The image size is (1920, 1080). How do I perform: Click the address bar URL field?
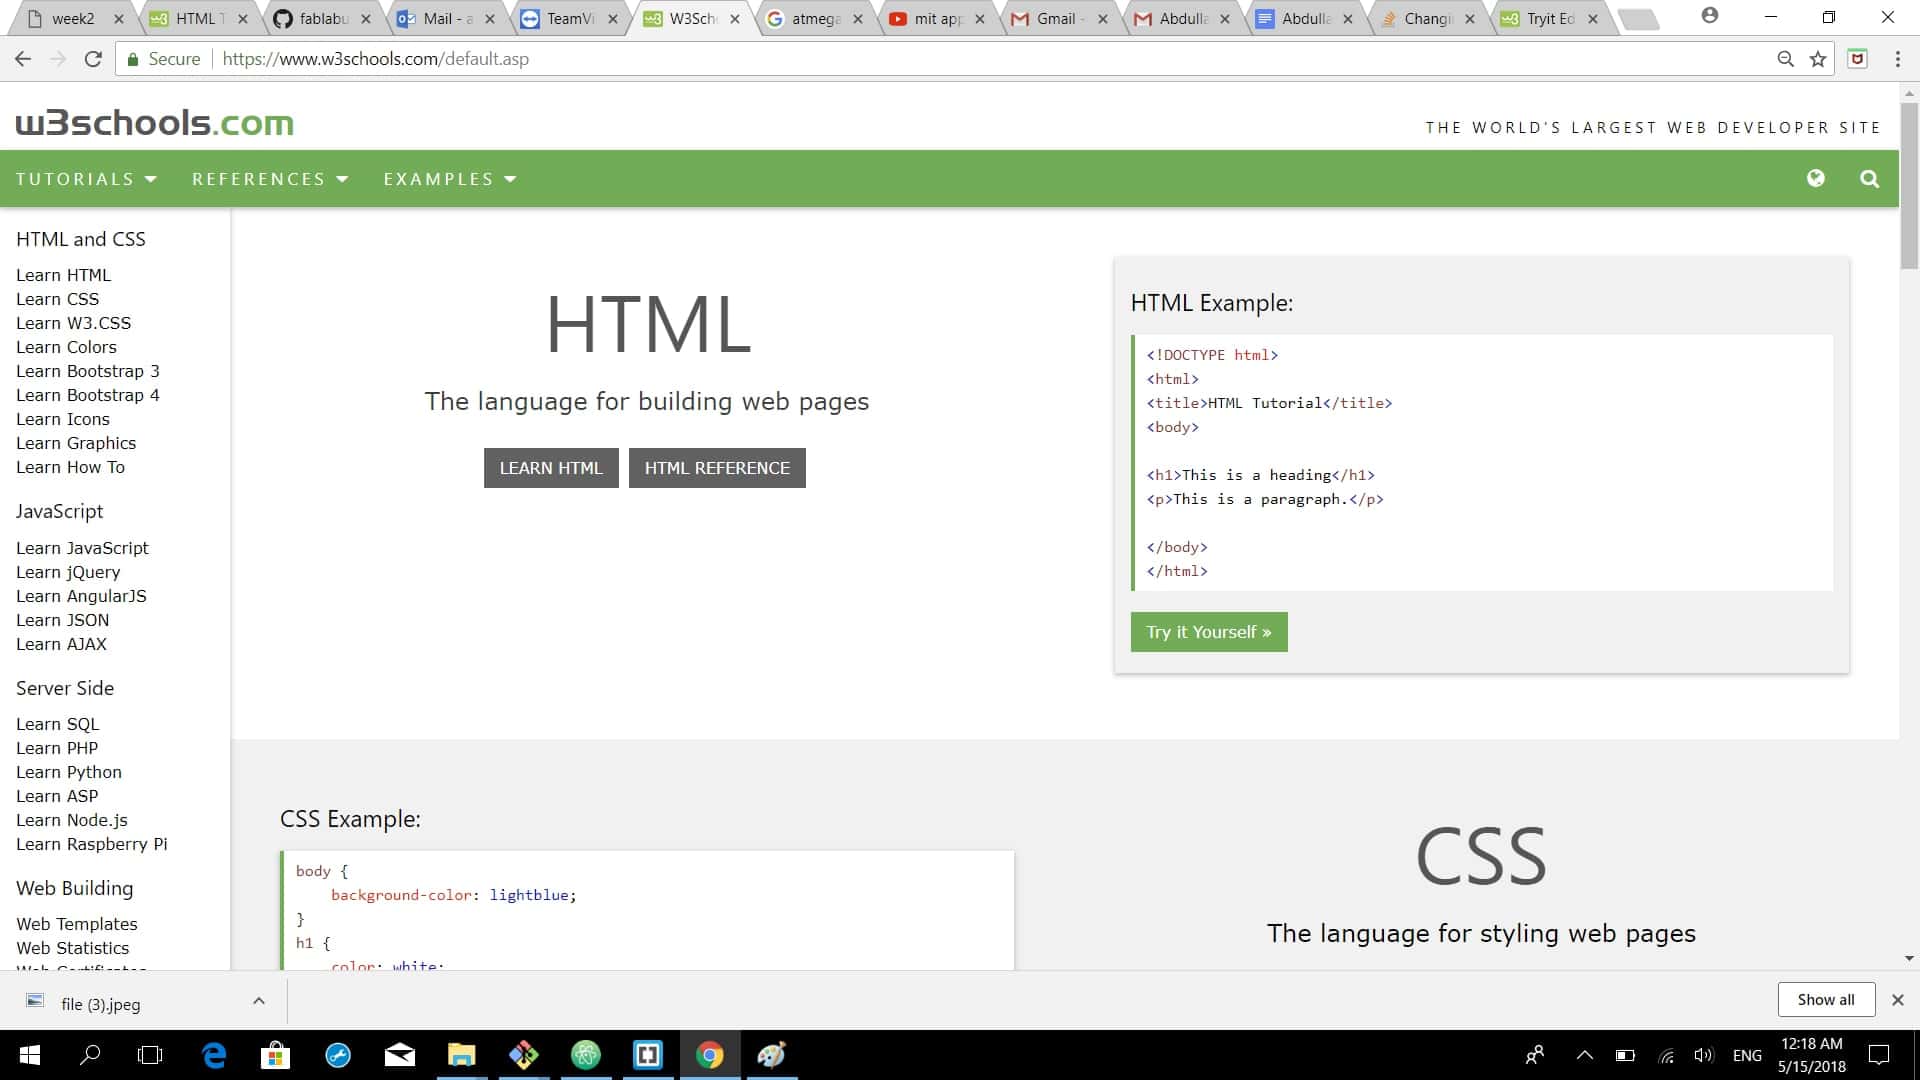(990, 59)
